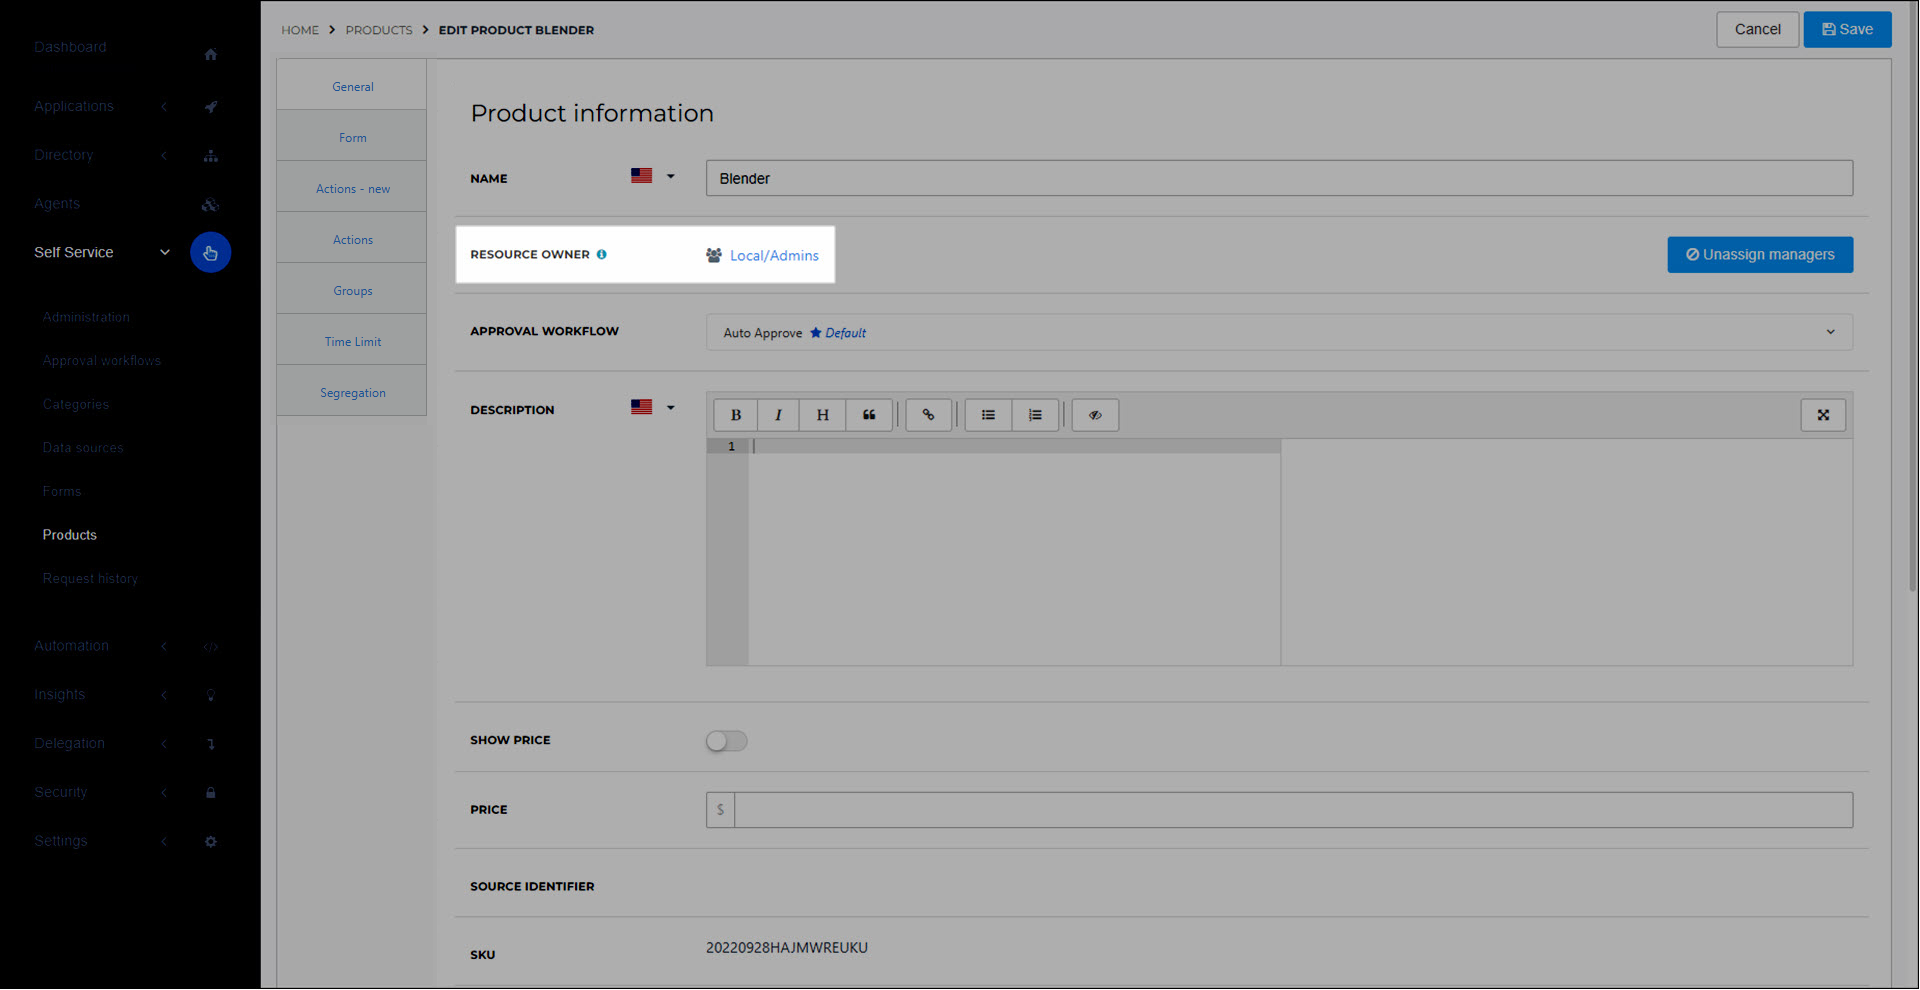The image size is (1920, 990).
Task: Enable the Show Price toggle
Action: coord(726,740)
